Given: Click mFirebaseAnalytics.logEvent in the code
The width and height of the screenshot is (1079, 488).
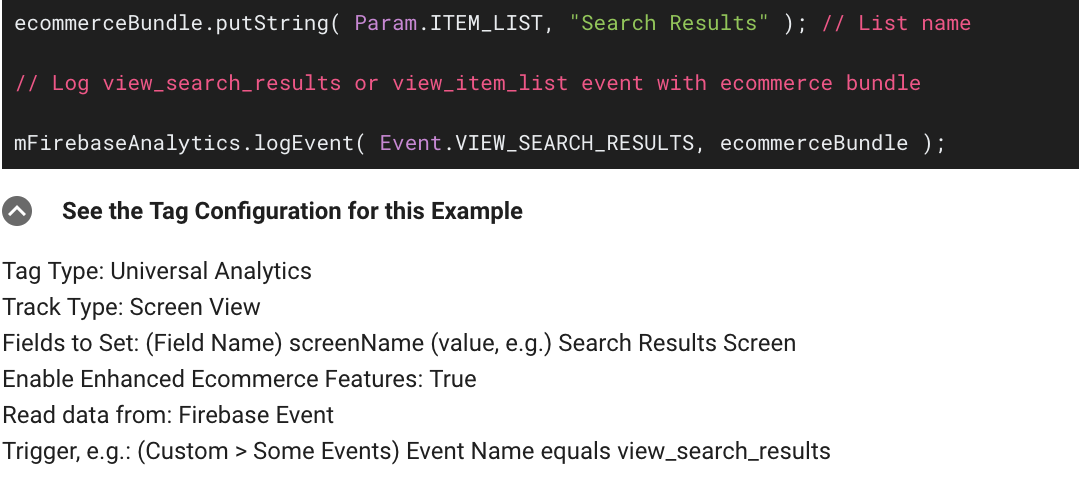Looking at the screenshot, I should [x=183, y=143].
